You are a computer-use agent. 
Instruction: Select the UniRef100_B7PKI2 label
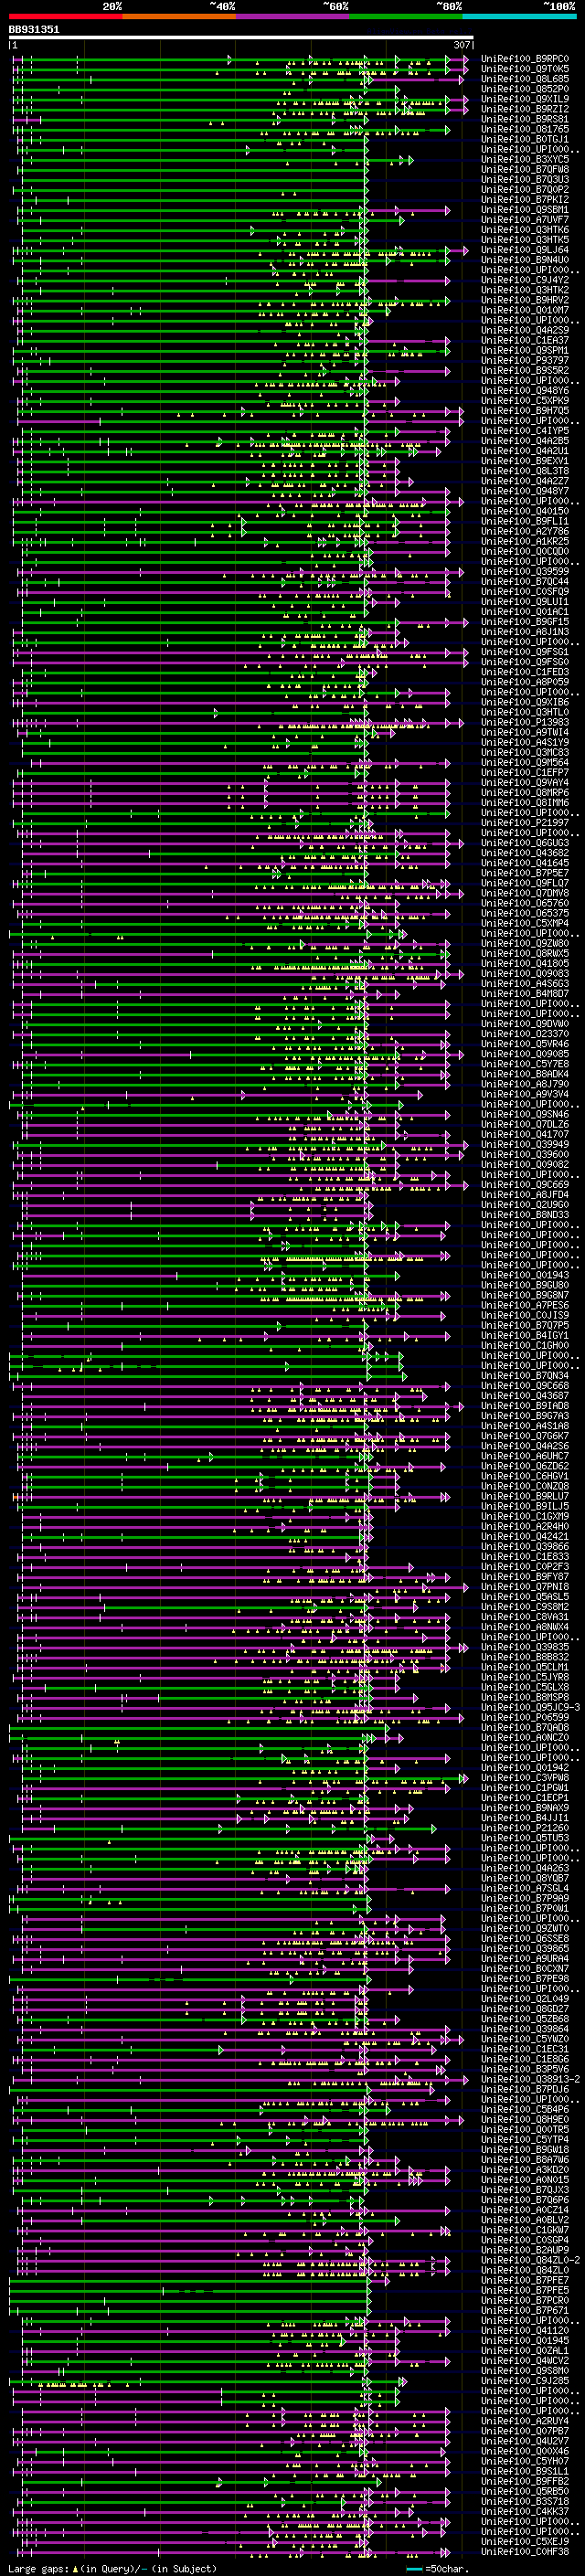(x=525, y=199)
